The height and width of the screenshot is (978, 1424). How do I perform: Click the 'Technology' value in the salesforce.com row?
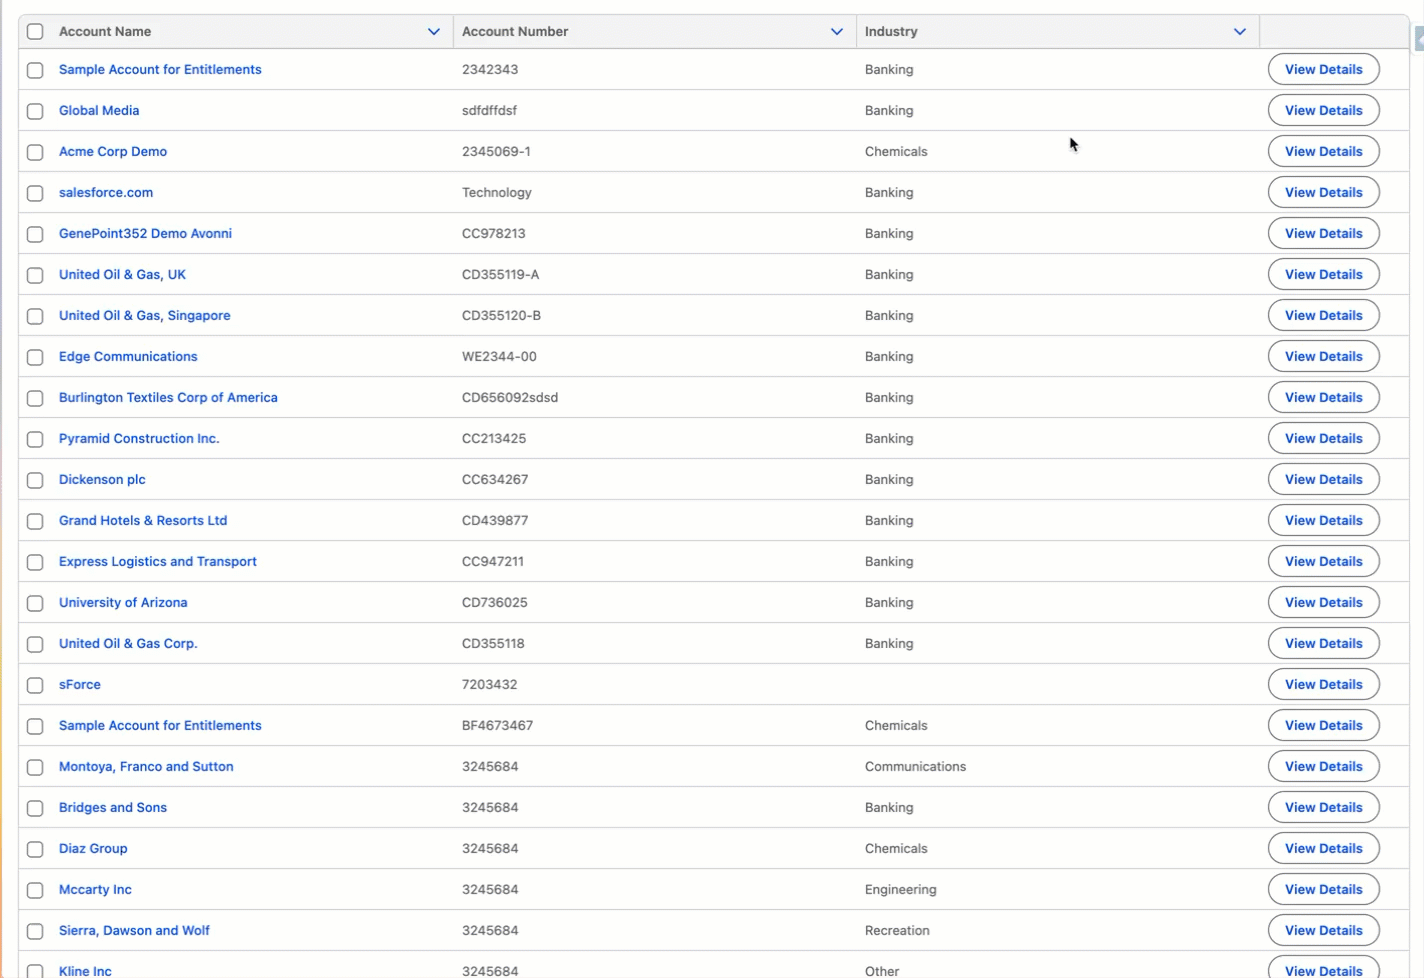tap(497, 193)
